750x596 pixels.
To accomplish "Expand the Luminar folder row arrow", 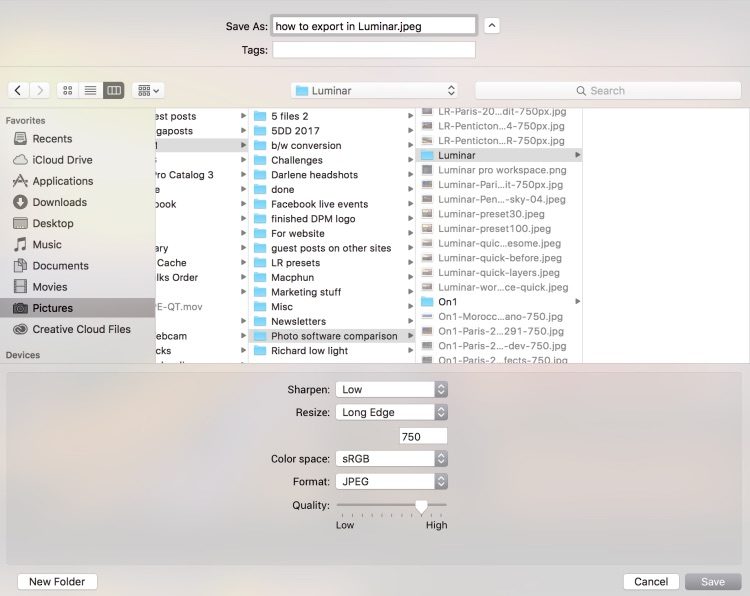I will 578,155.
